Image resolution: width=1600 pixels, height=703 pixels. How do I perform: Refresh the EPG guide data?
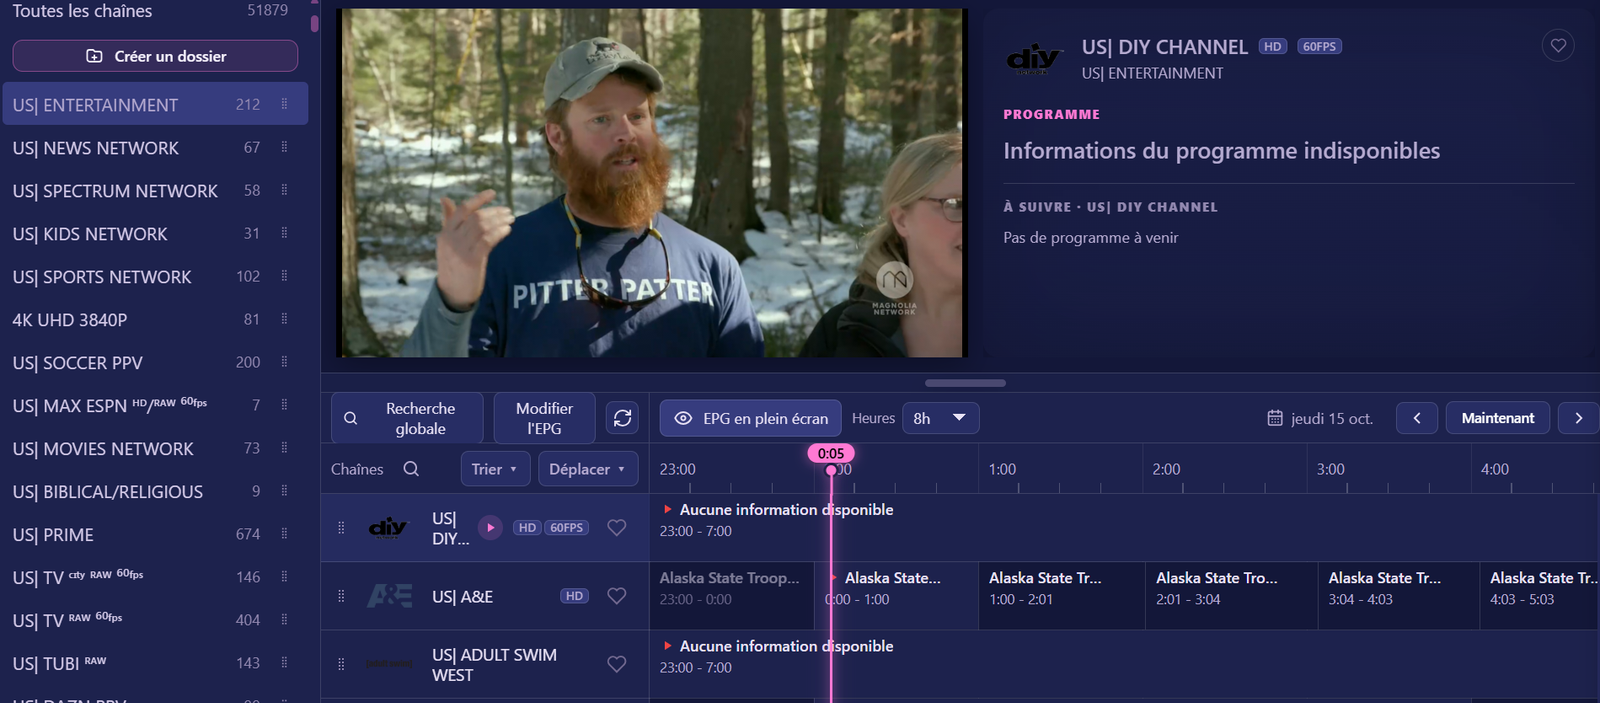pos(623,418)
